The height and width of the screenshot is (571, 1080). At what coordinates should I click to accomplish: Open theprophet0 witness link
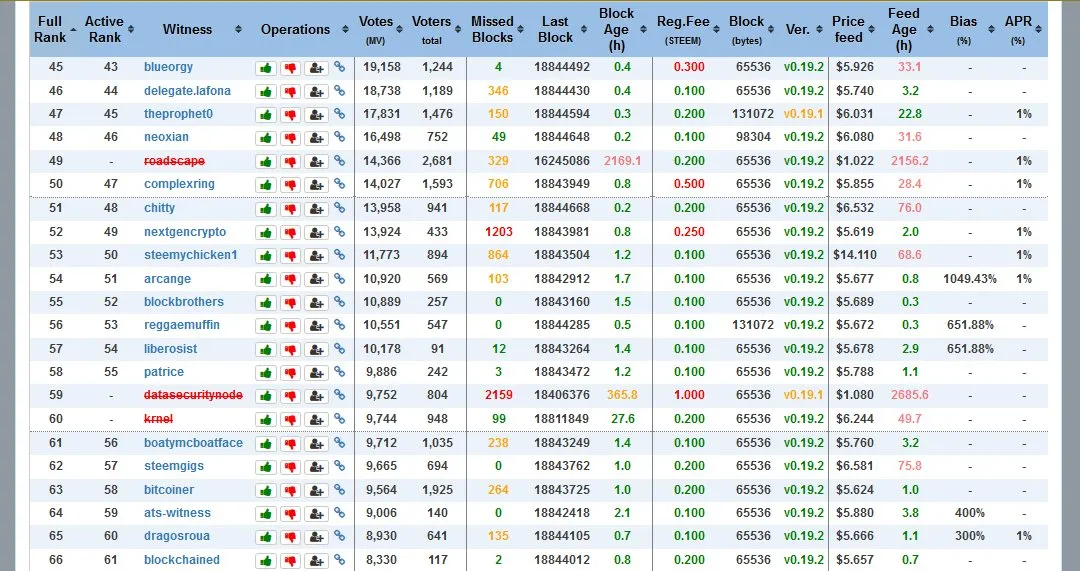[178, 114]
